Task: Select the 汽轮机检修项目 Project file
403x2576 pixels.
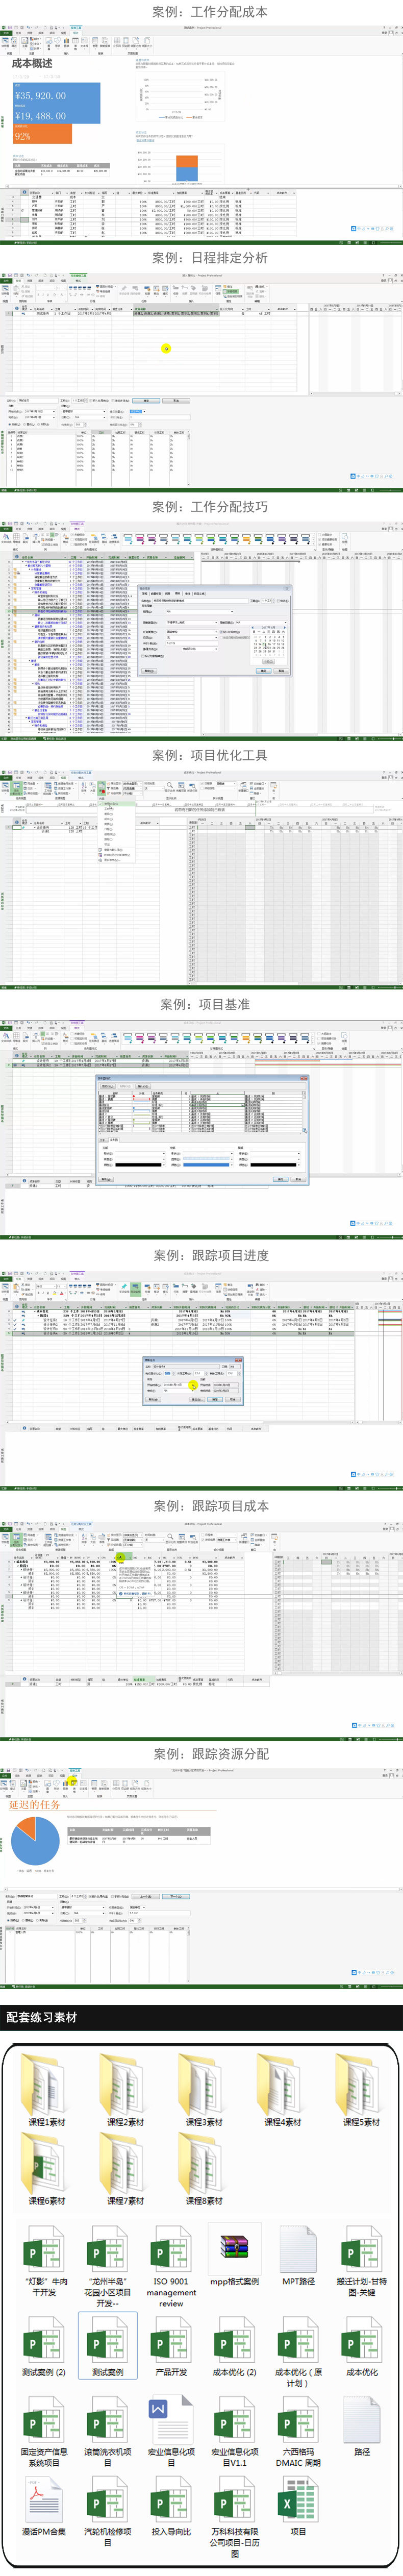Action: click(x=108, y=2511)
